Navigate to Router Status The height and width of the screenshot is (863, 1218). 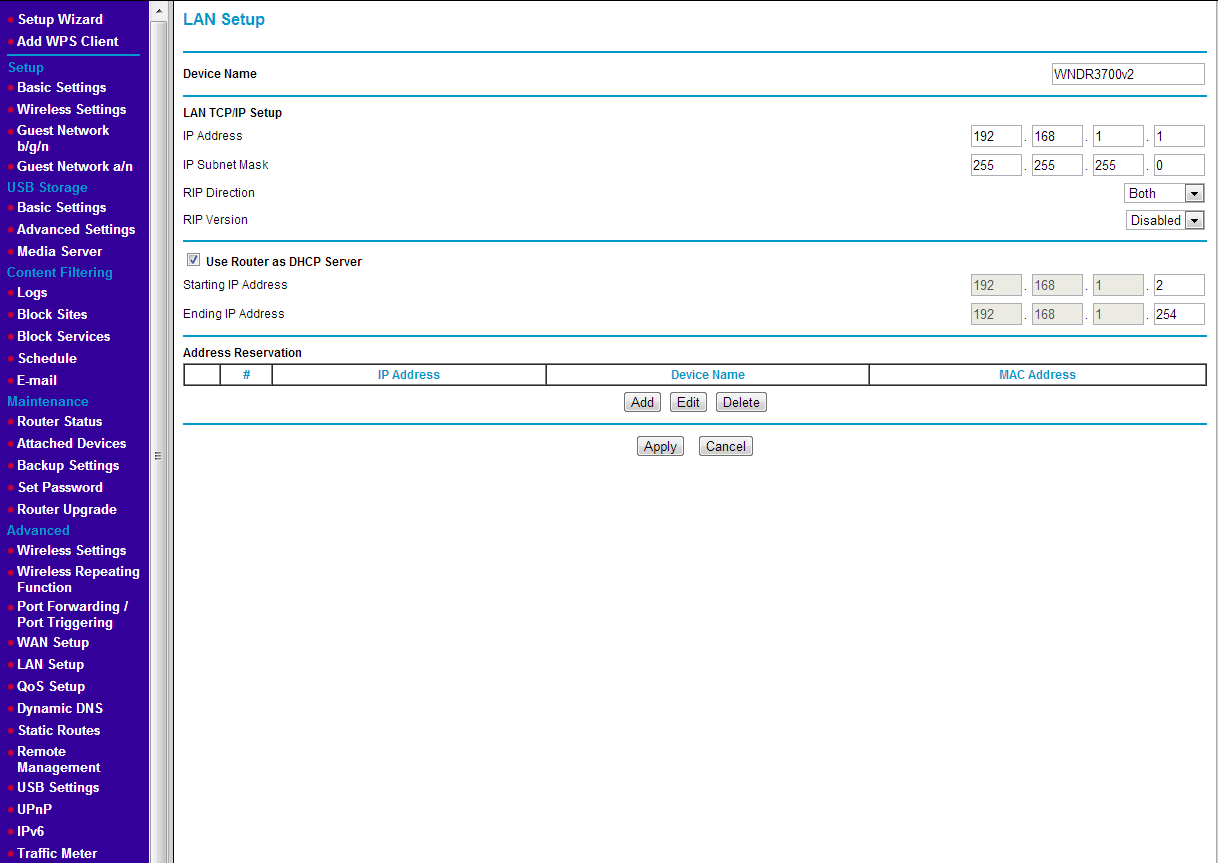pos(57,421)
